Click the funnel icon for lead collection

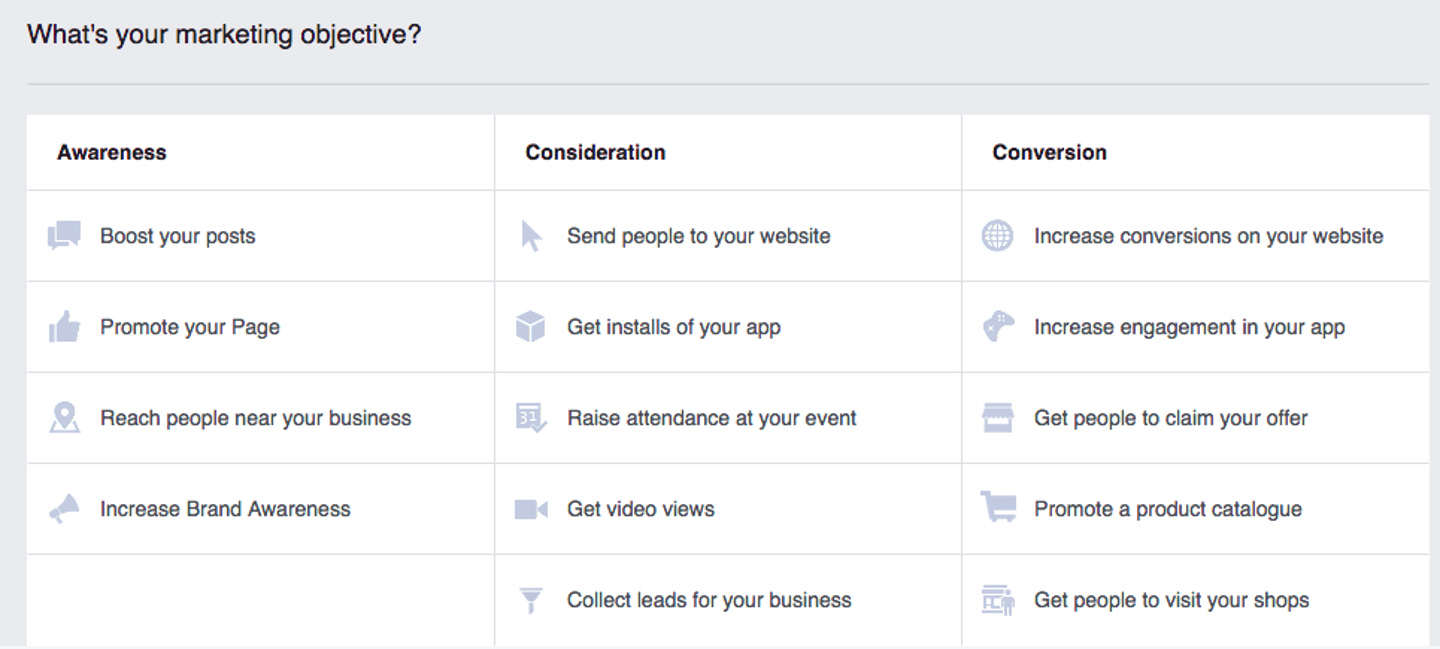[531, 600]
